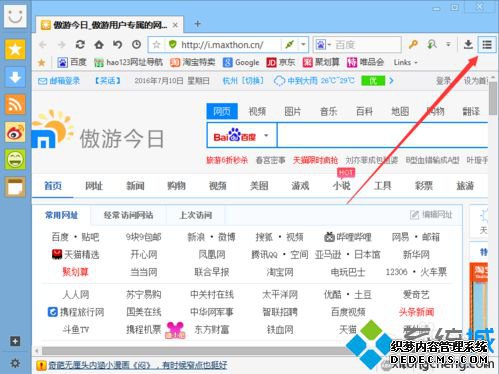The height and width of the screenshot is (374, 499).
Task: Click the history clock icon
Action: click(x=136, y=44)
